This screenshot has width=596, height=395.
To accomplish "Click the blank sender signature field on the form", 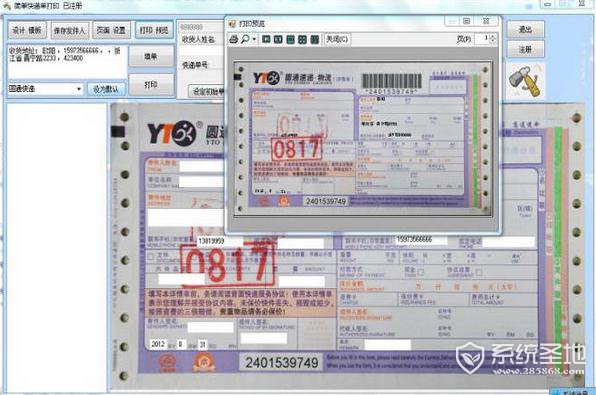I will 211,327.
